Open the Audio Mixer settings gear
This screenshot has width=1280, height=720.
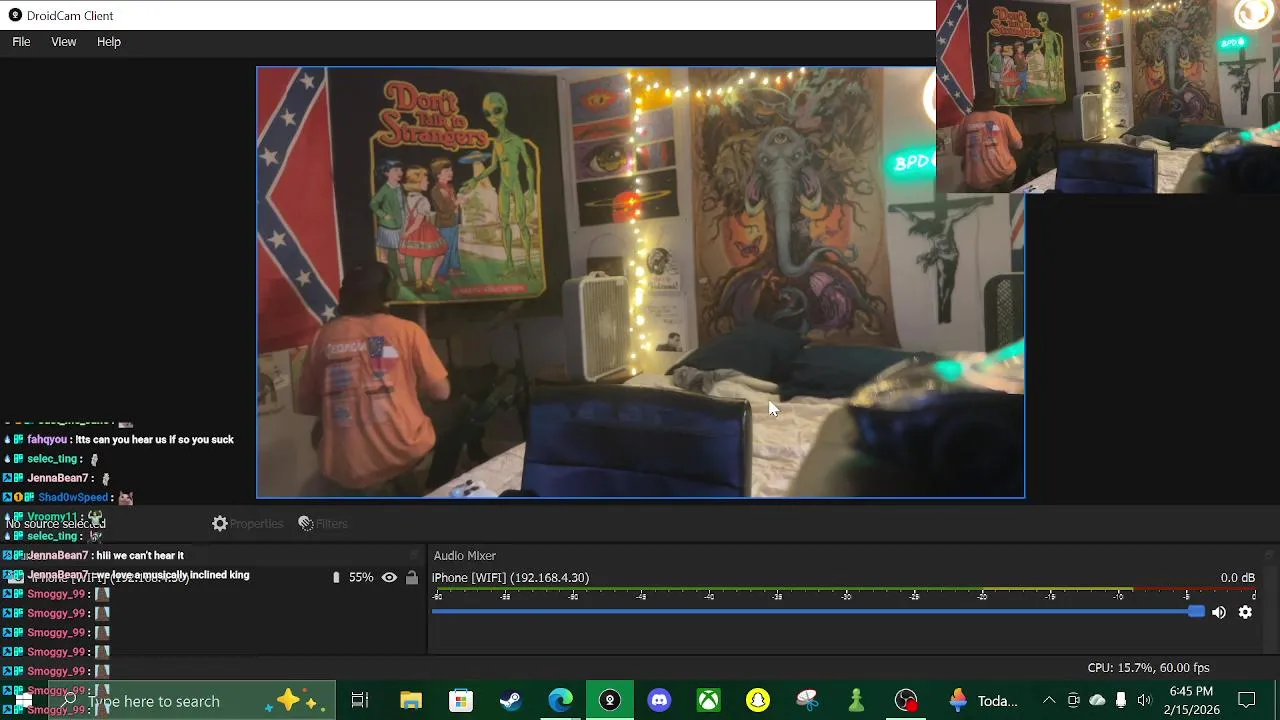[x=1245, y=613]
